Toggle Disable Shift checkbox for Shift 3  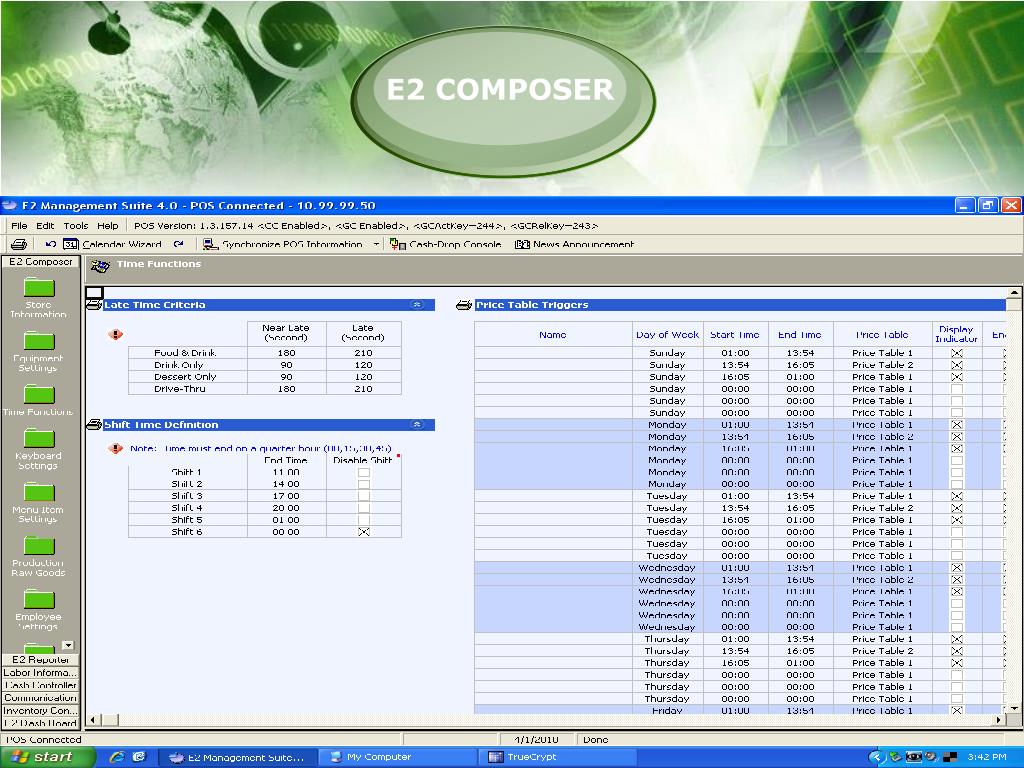pyautogui.click(x=364, y=496)
